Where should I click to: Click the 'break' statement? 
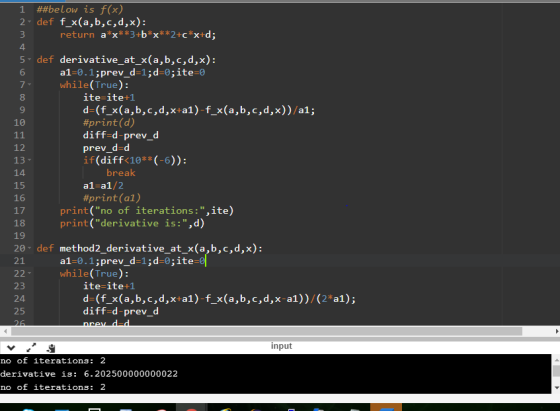point(121,173)
